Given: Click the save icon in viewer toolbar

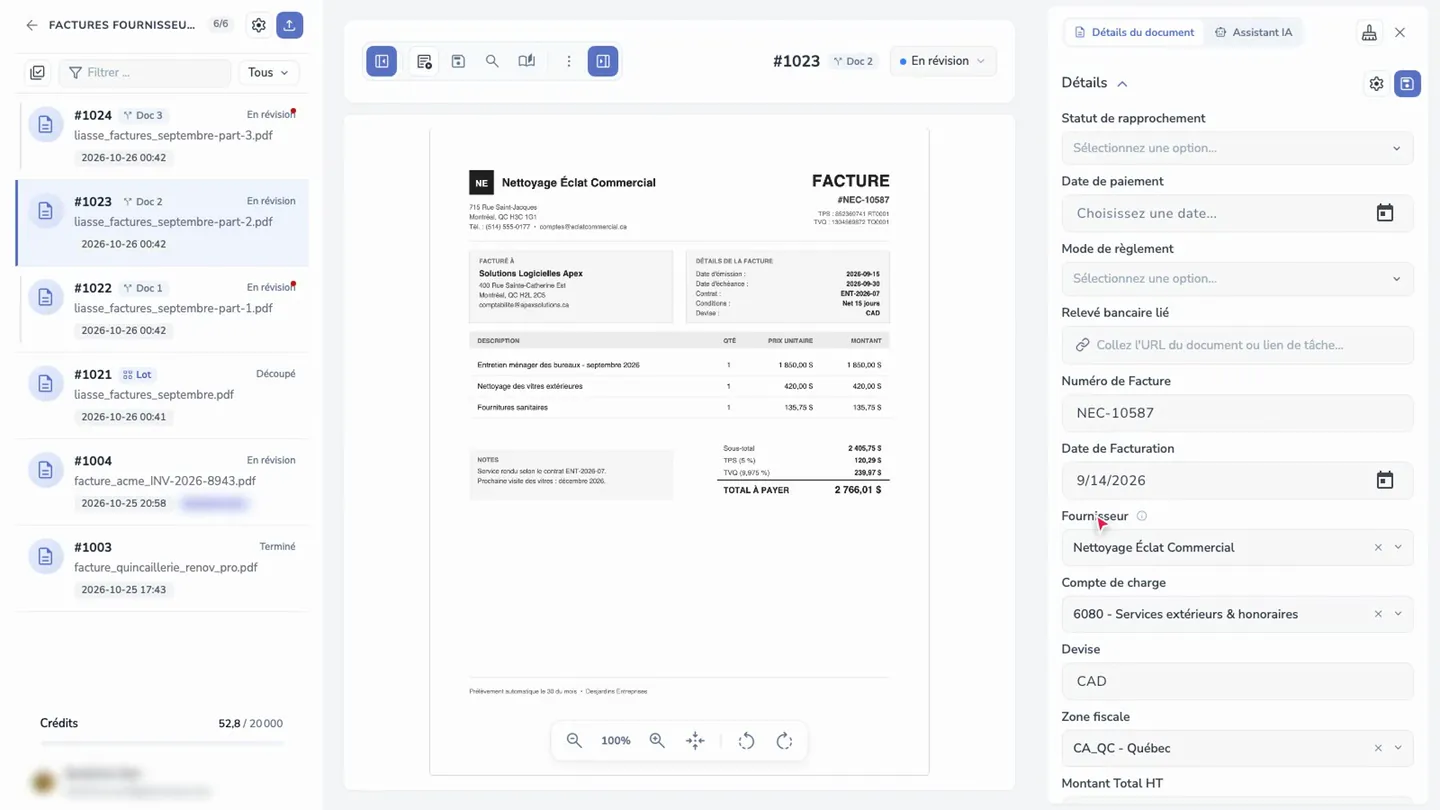Looking at the screenshot, I should pos(458,61).
